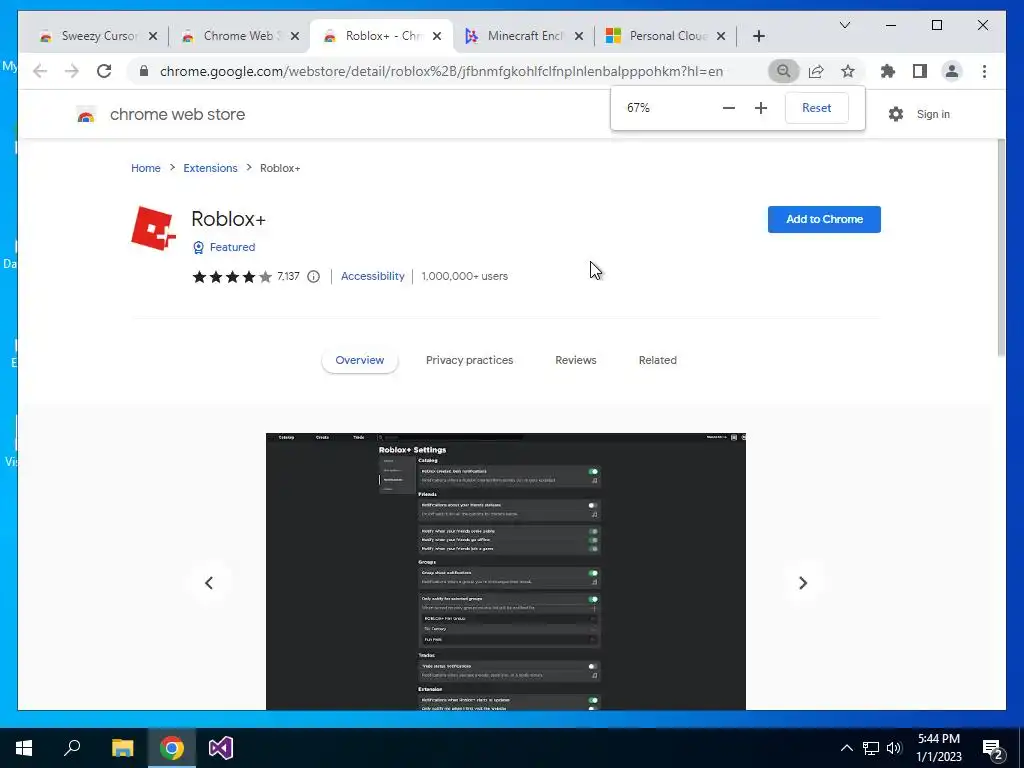
Task: Open Visual Studio from taskbar
Action: tap(221, 748)
